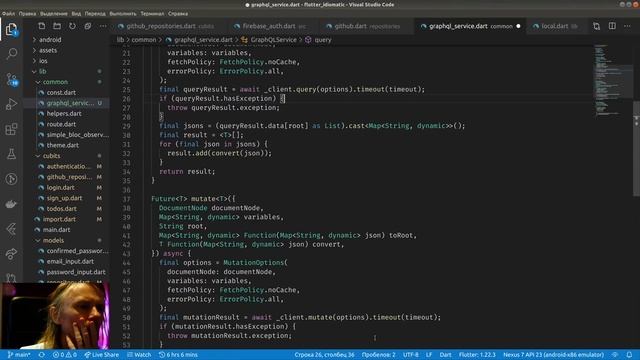Open login.dart in explorer
This screenshot has width=640, height=360.
point(60,187)
